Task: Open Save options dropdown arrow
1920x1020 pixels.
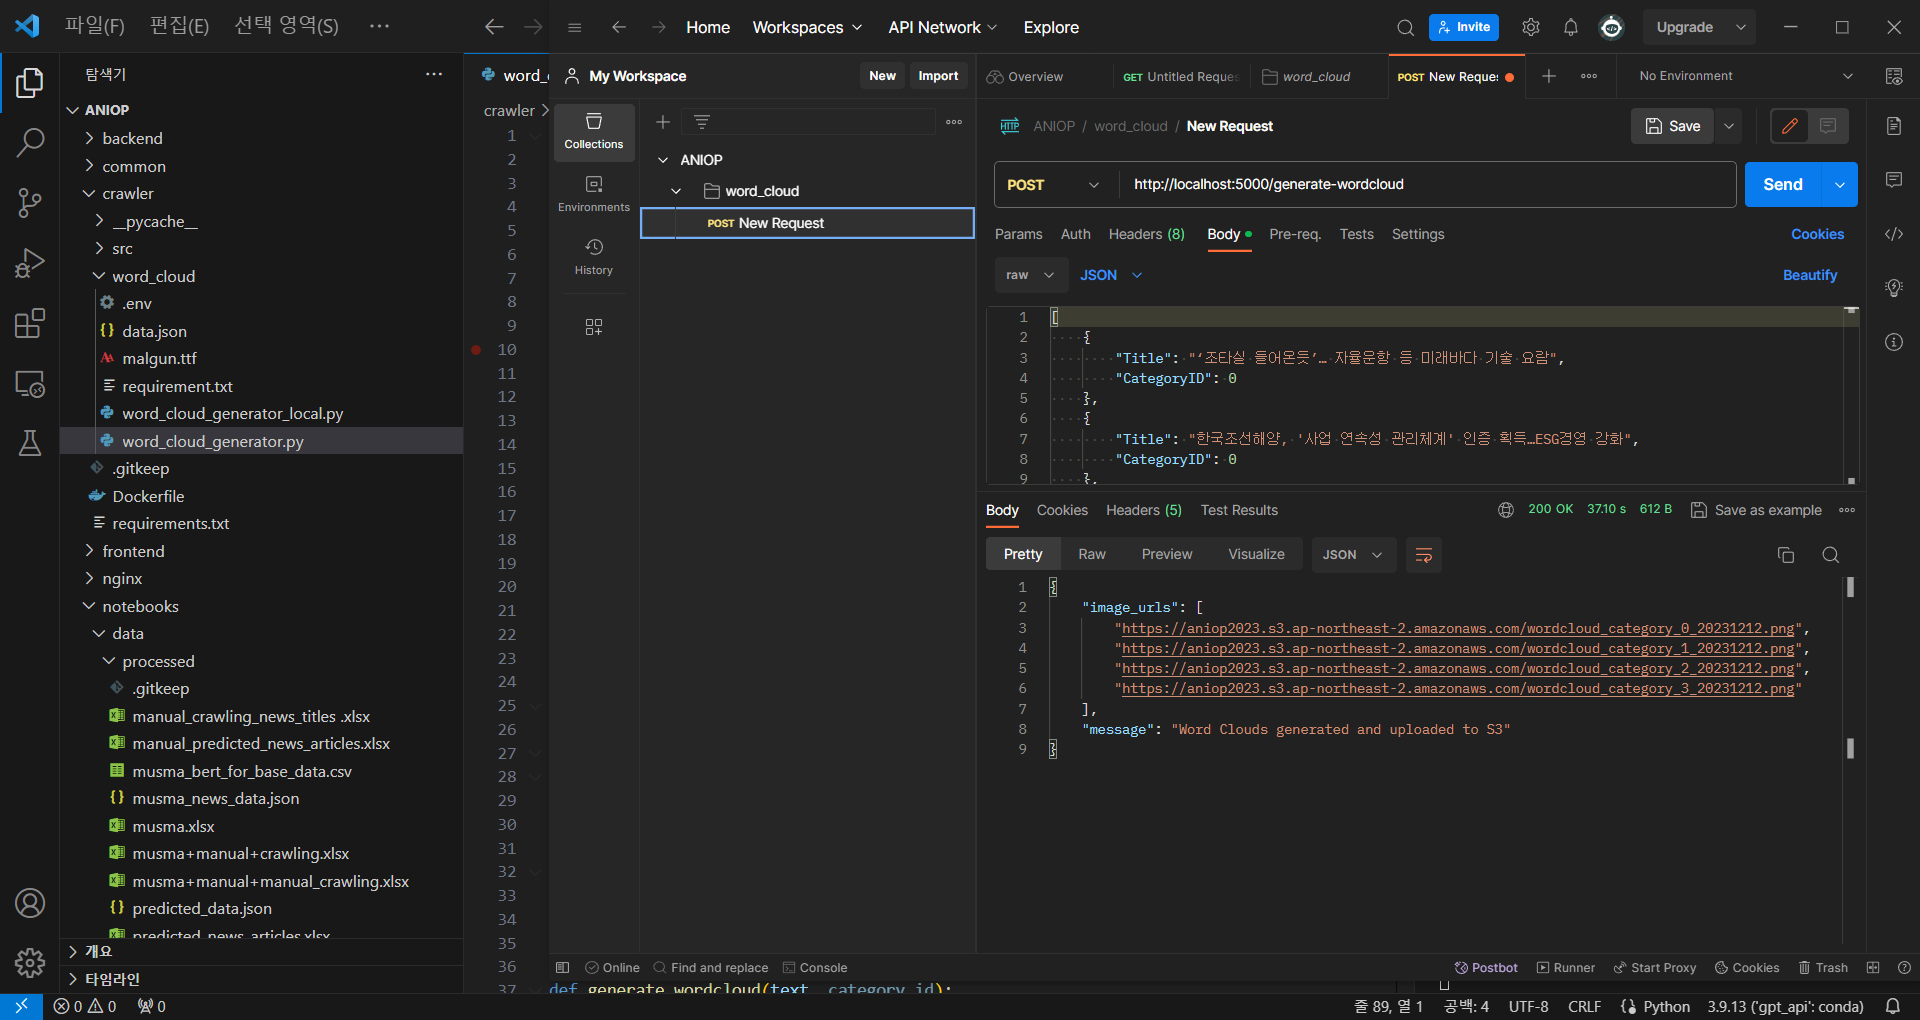Action: coord(1729,126)
